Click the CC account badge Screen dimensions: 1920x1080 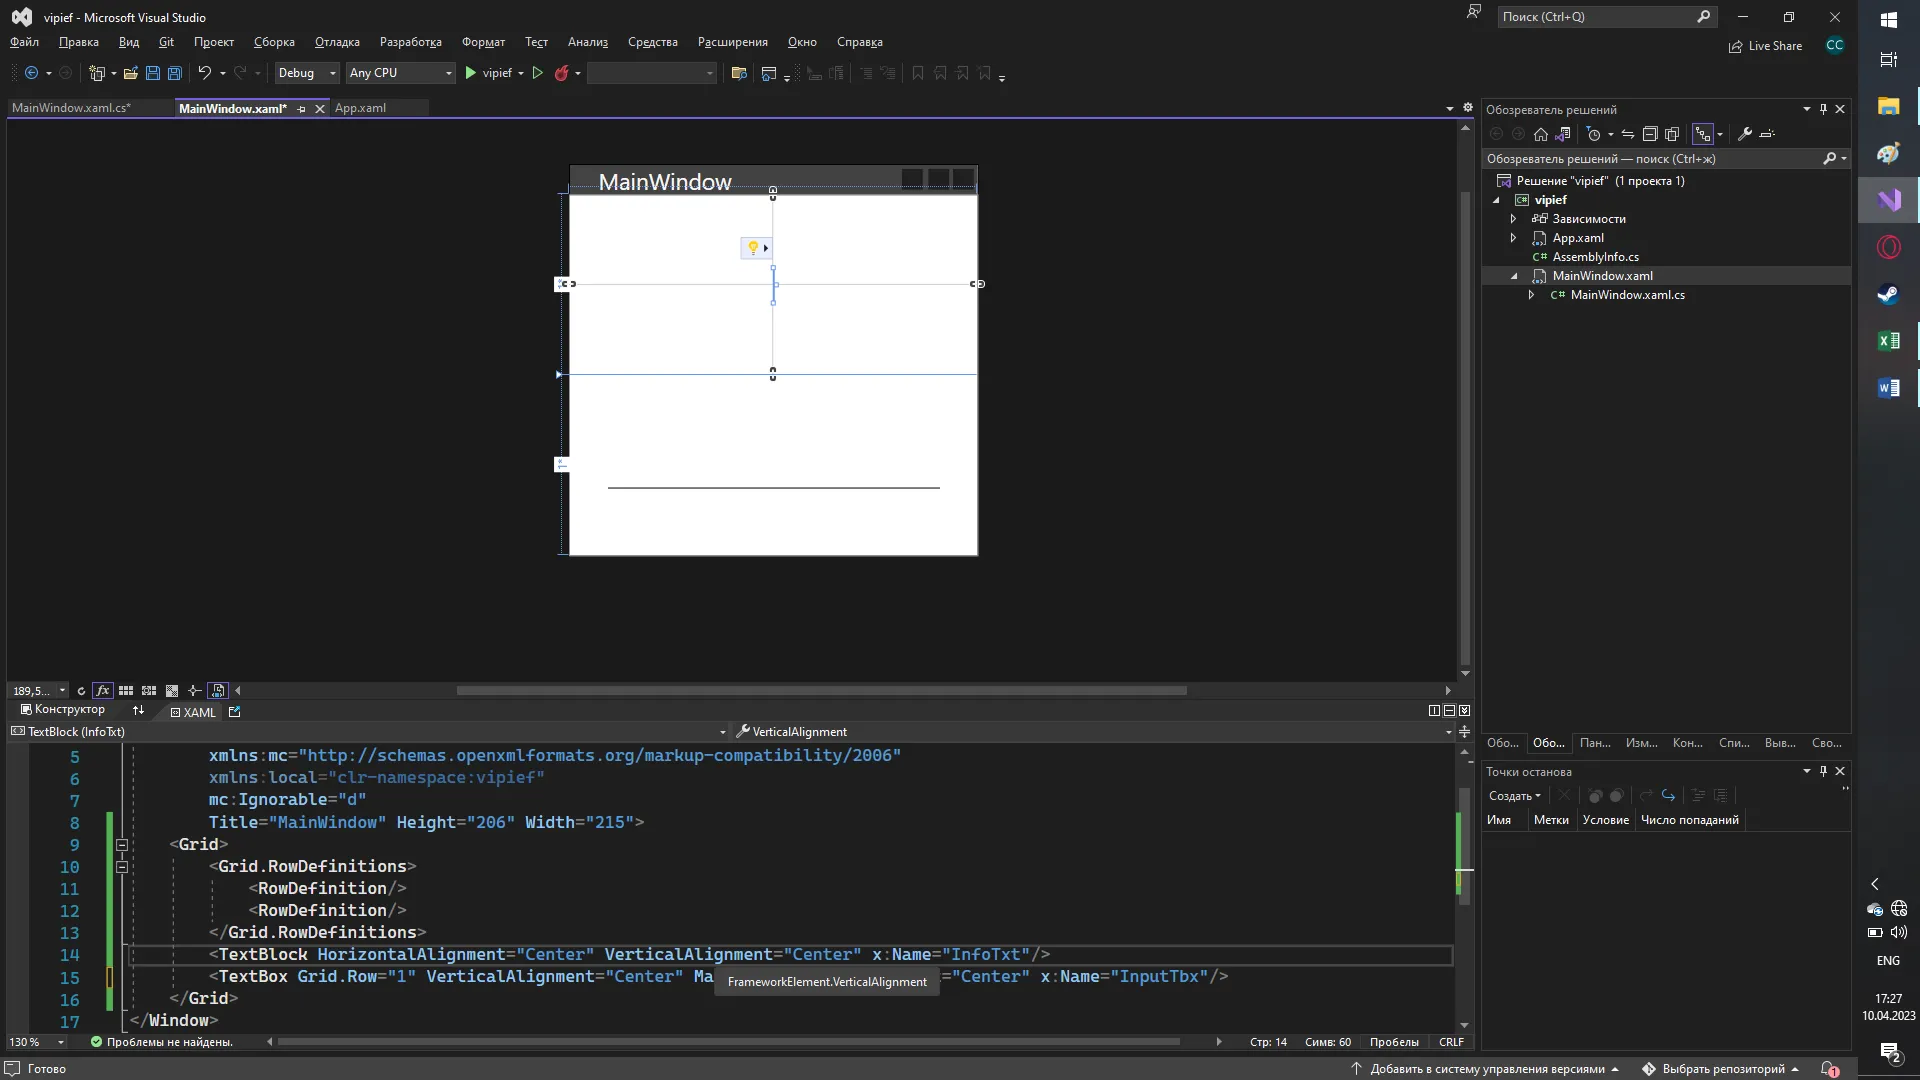[1834, 45]
